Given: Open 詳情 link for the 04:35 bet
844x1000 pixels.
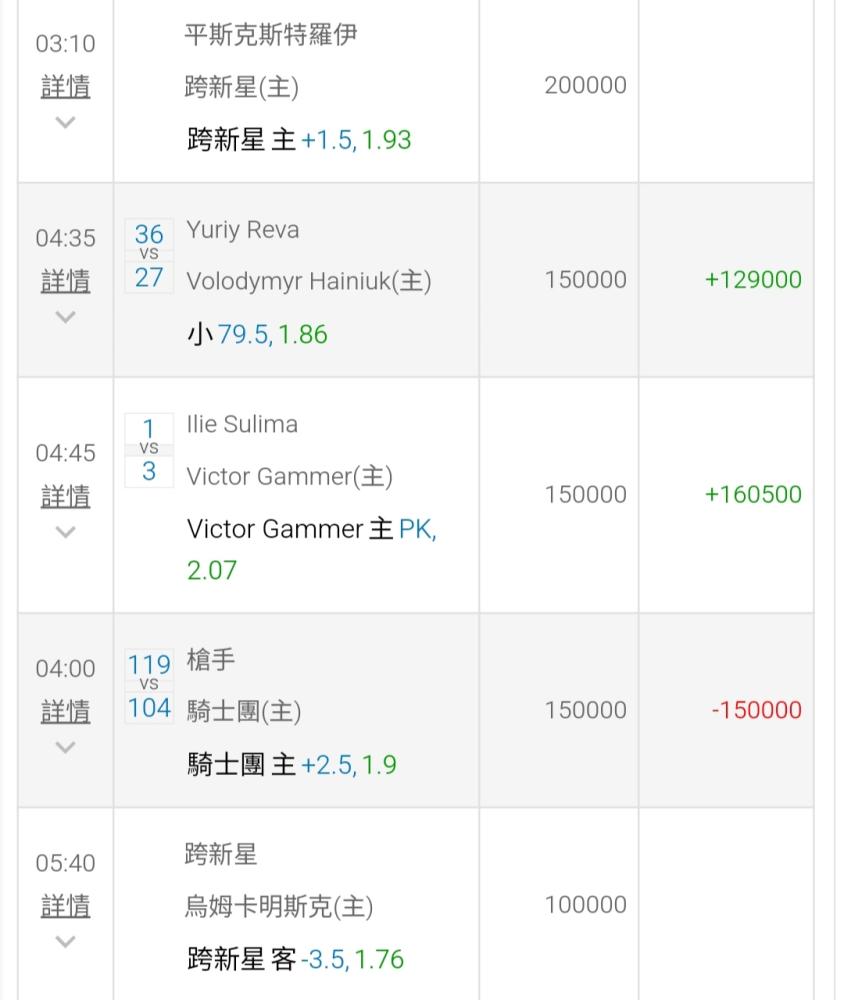Looking at the screenshot, I should tap(66, 281).
